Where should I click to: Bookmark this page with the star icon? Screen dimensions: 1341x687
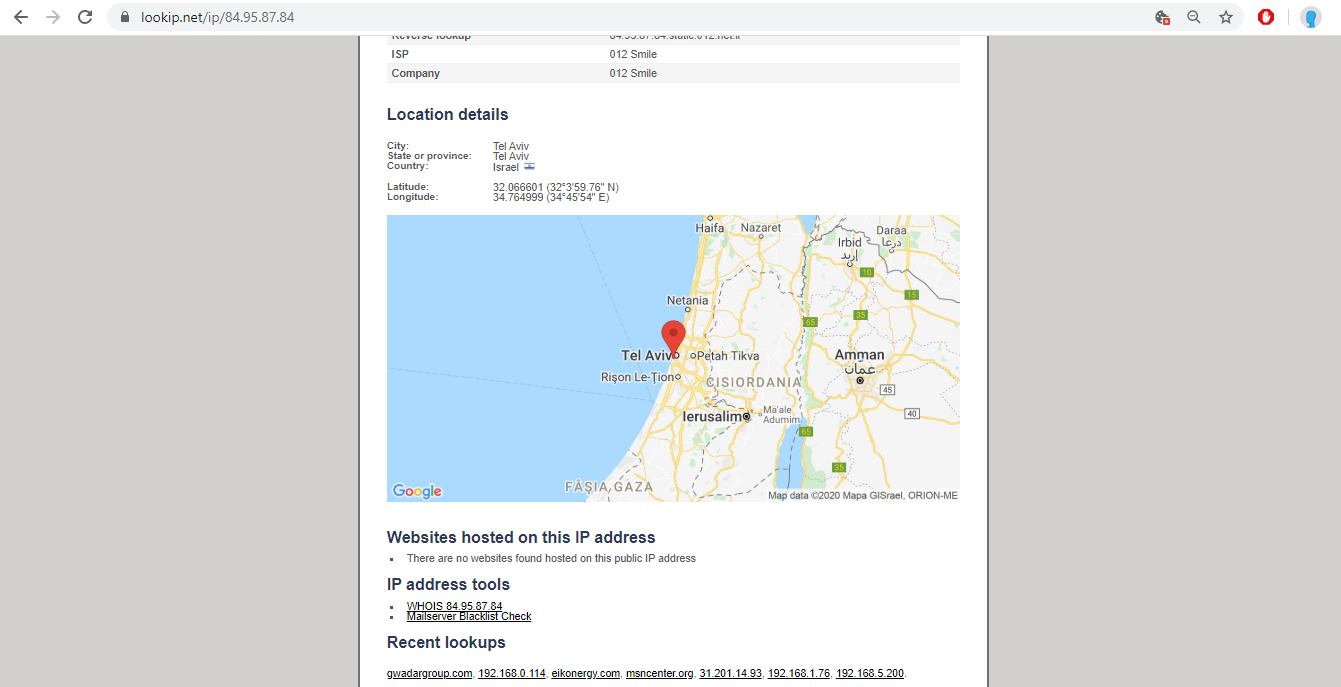point(1225,17)
